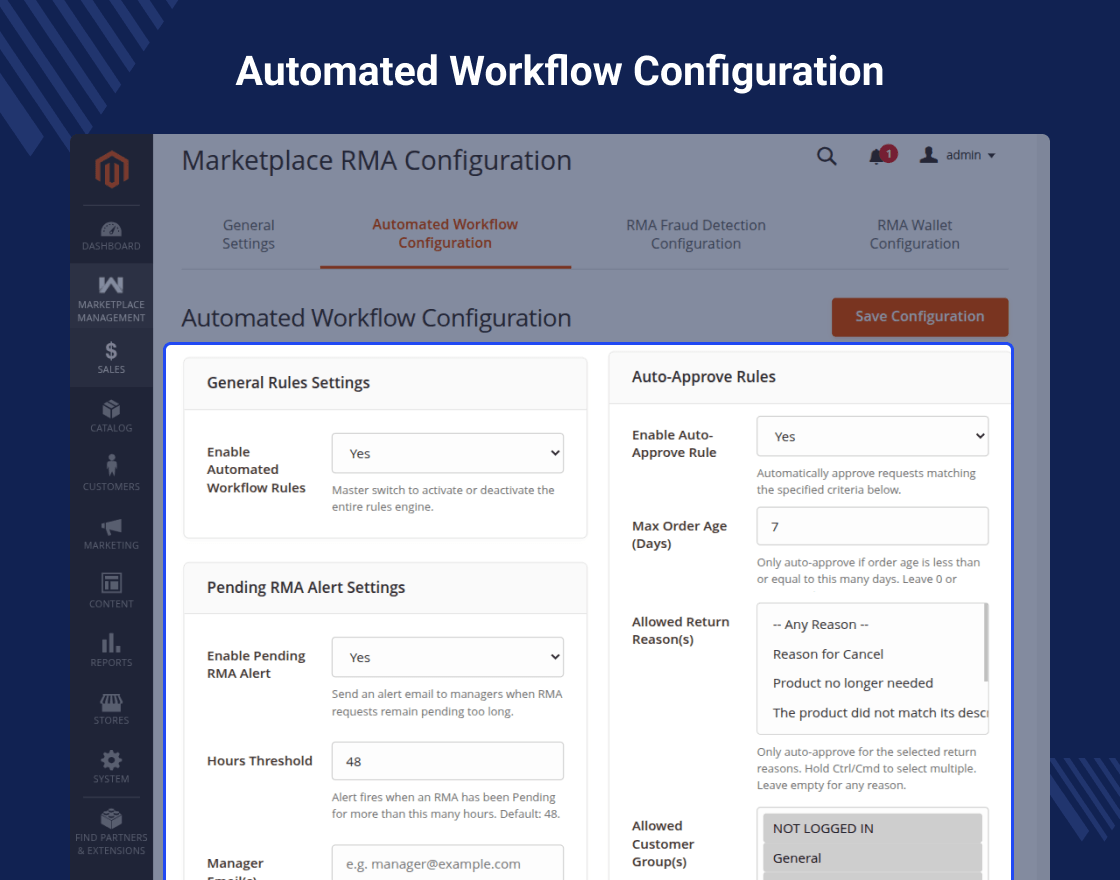This screenshot has width=1120, height=880.
Task: Switch to RMA Wallet Configuration tab
Action: (914, 234)
